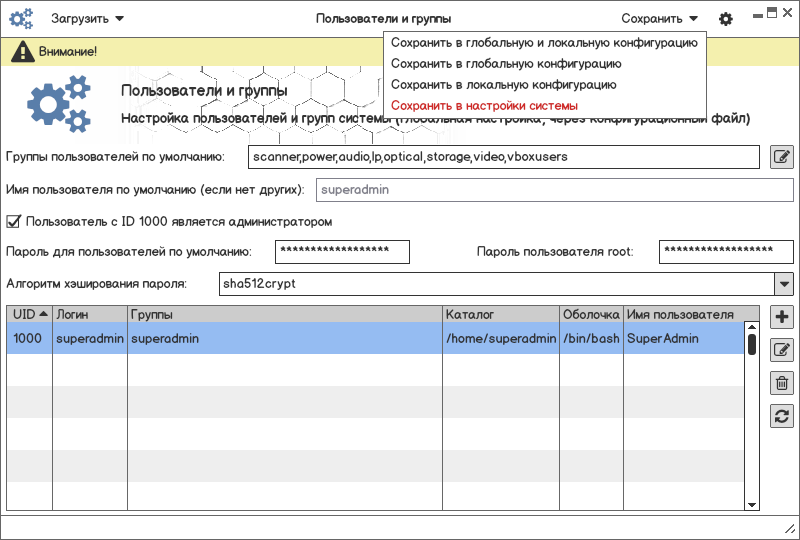Screen dimensions: 800x540
Task: Click the Логин column header
Action: click(x=89, y=314)
